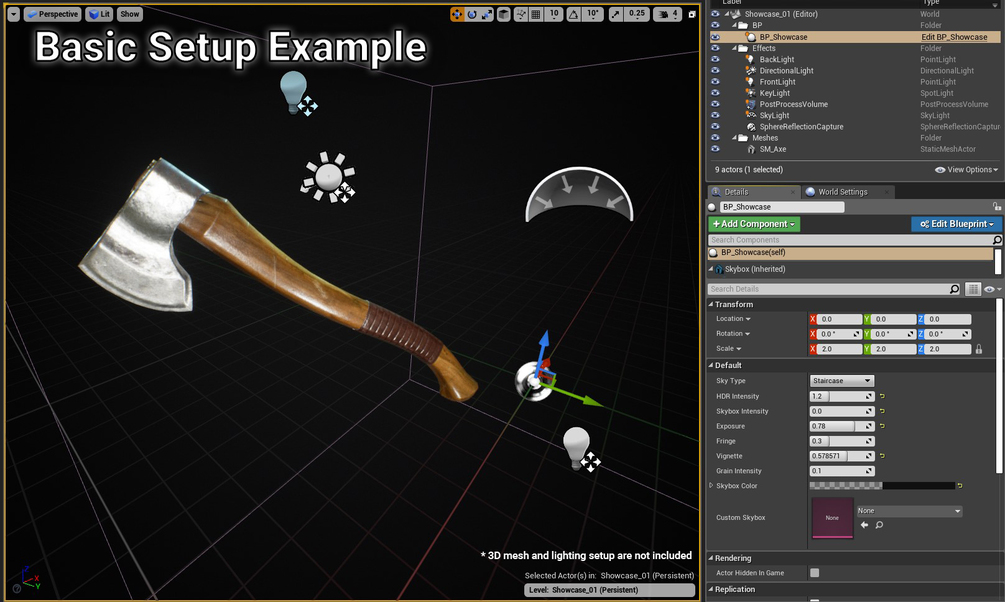Click the HDR Intensity value slider

coord(842,396)
